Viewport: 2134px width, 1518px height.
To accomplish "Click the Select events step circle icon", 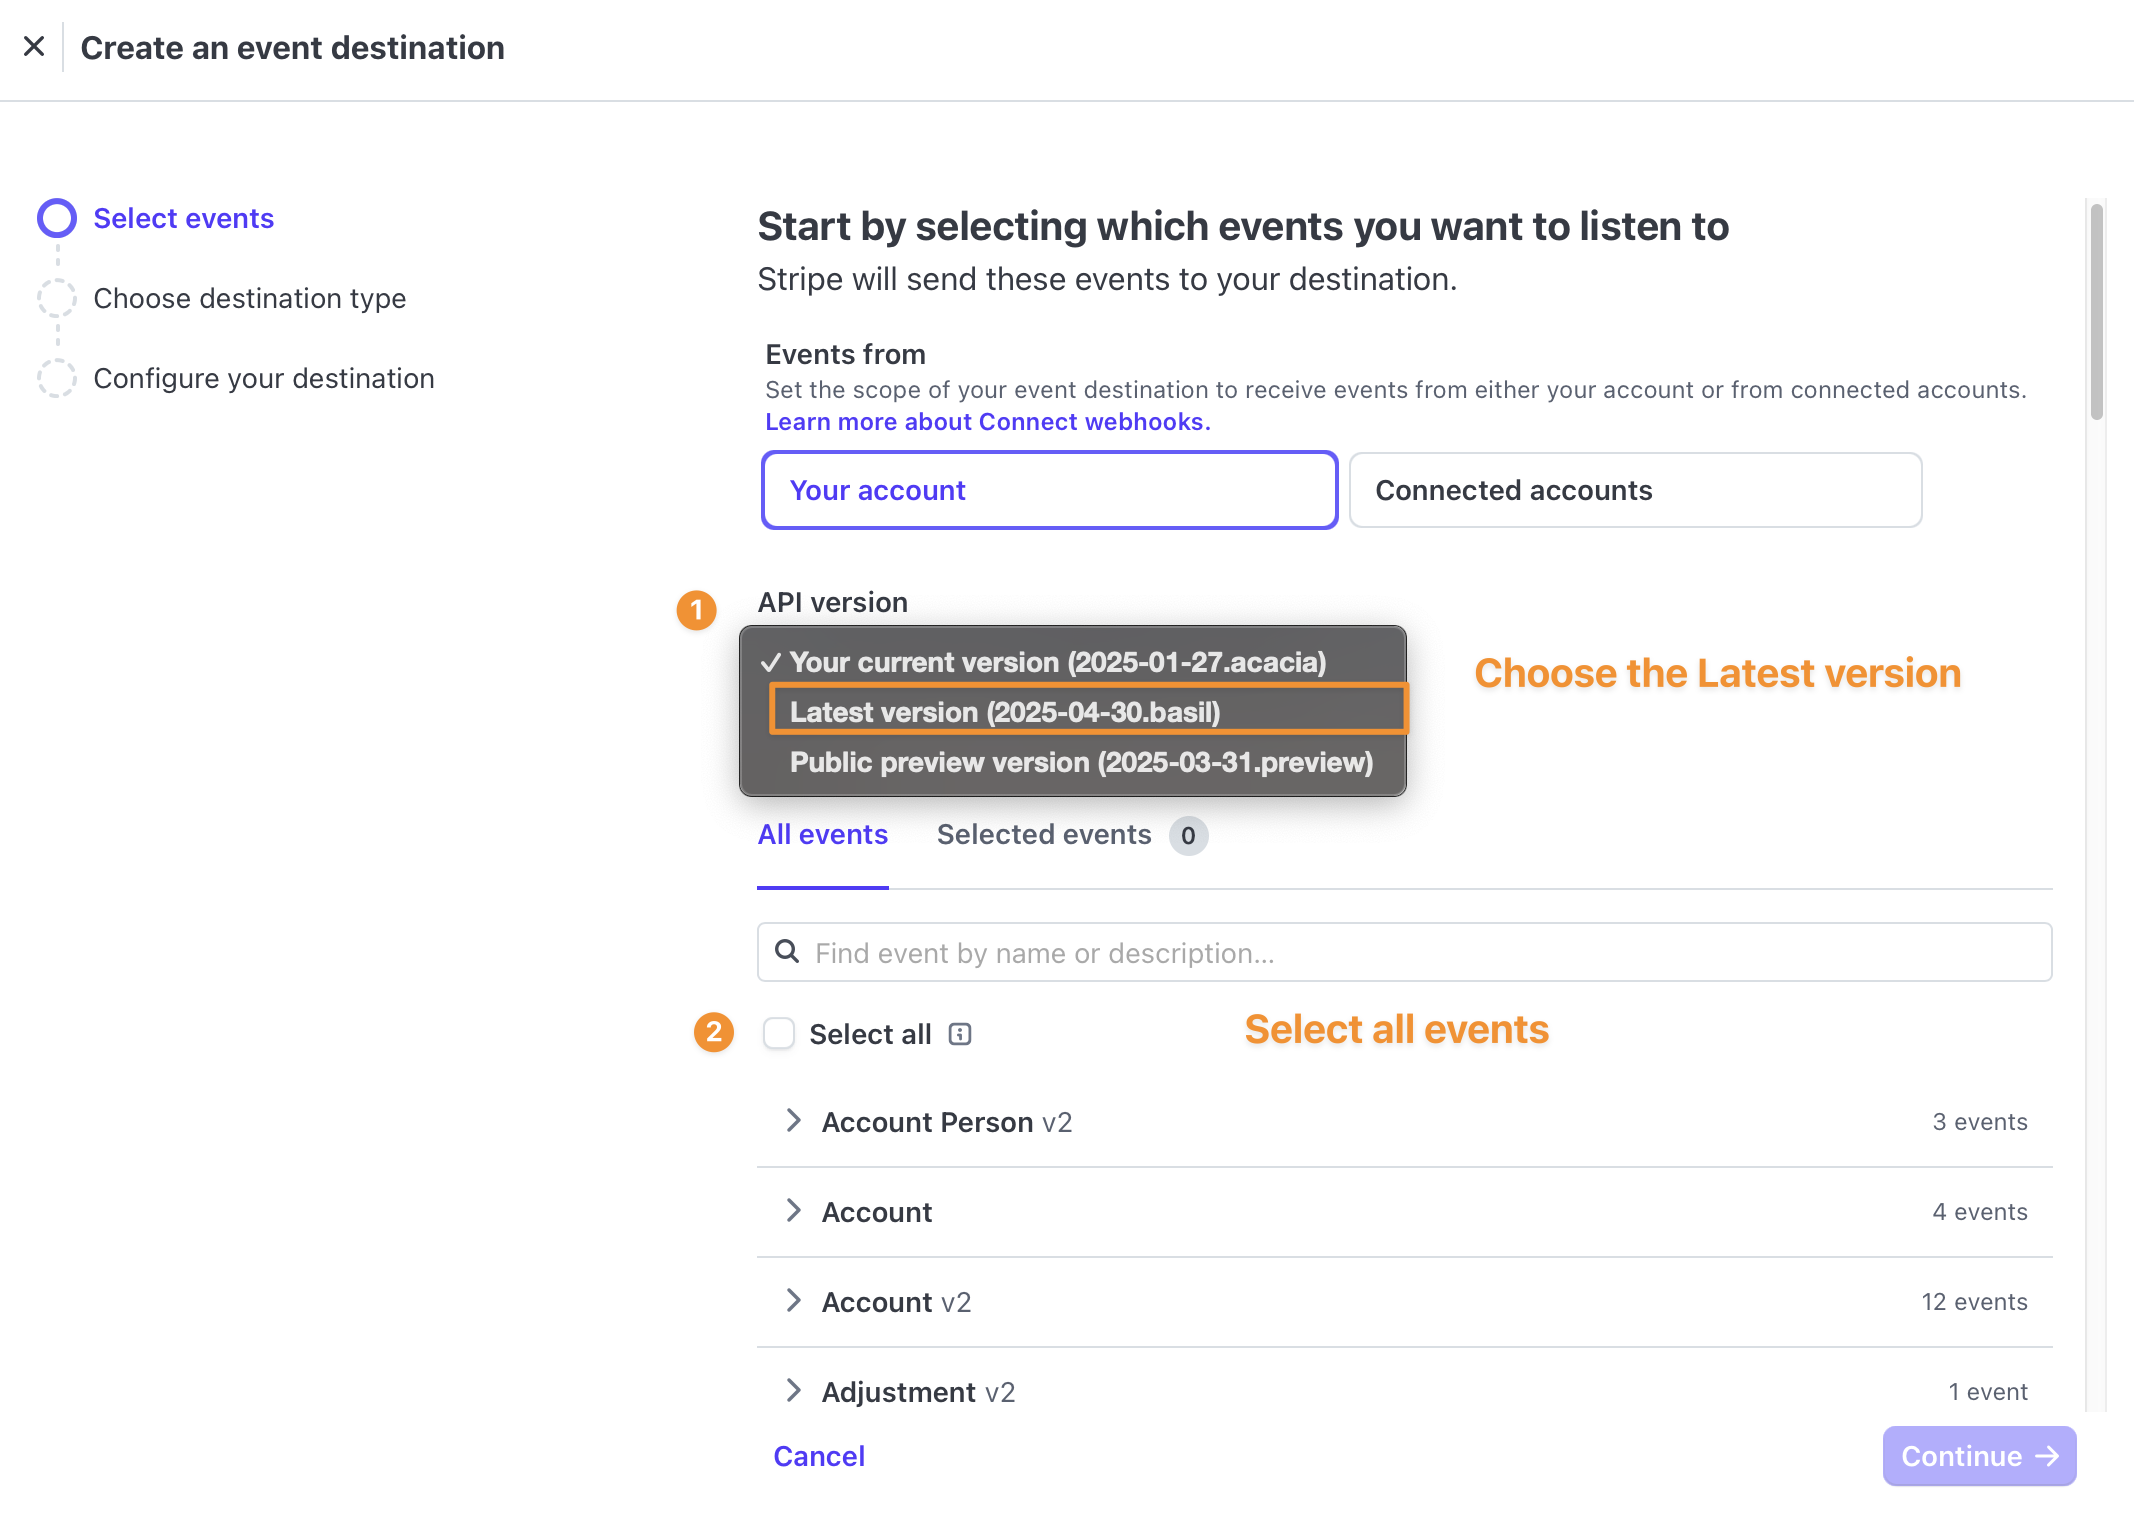I will tap(57, 218).
